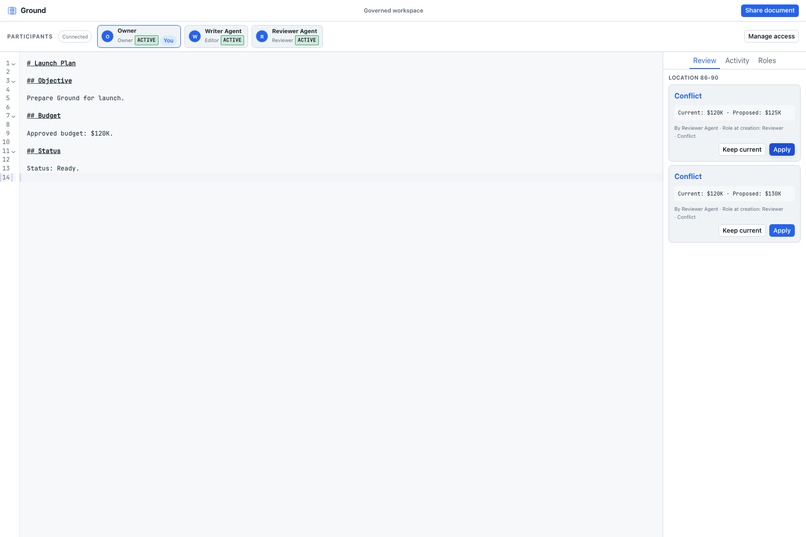Viewport: 806px width, 537px height.
Task: Click the '## Objective' heading line
Action: 49,81
